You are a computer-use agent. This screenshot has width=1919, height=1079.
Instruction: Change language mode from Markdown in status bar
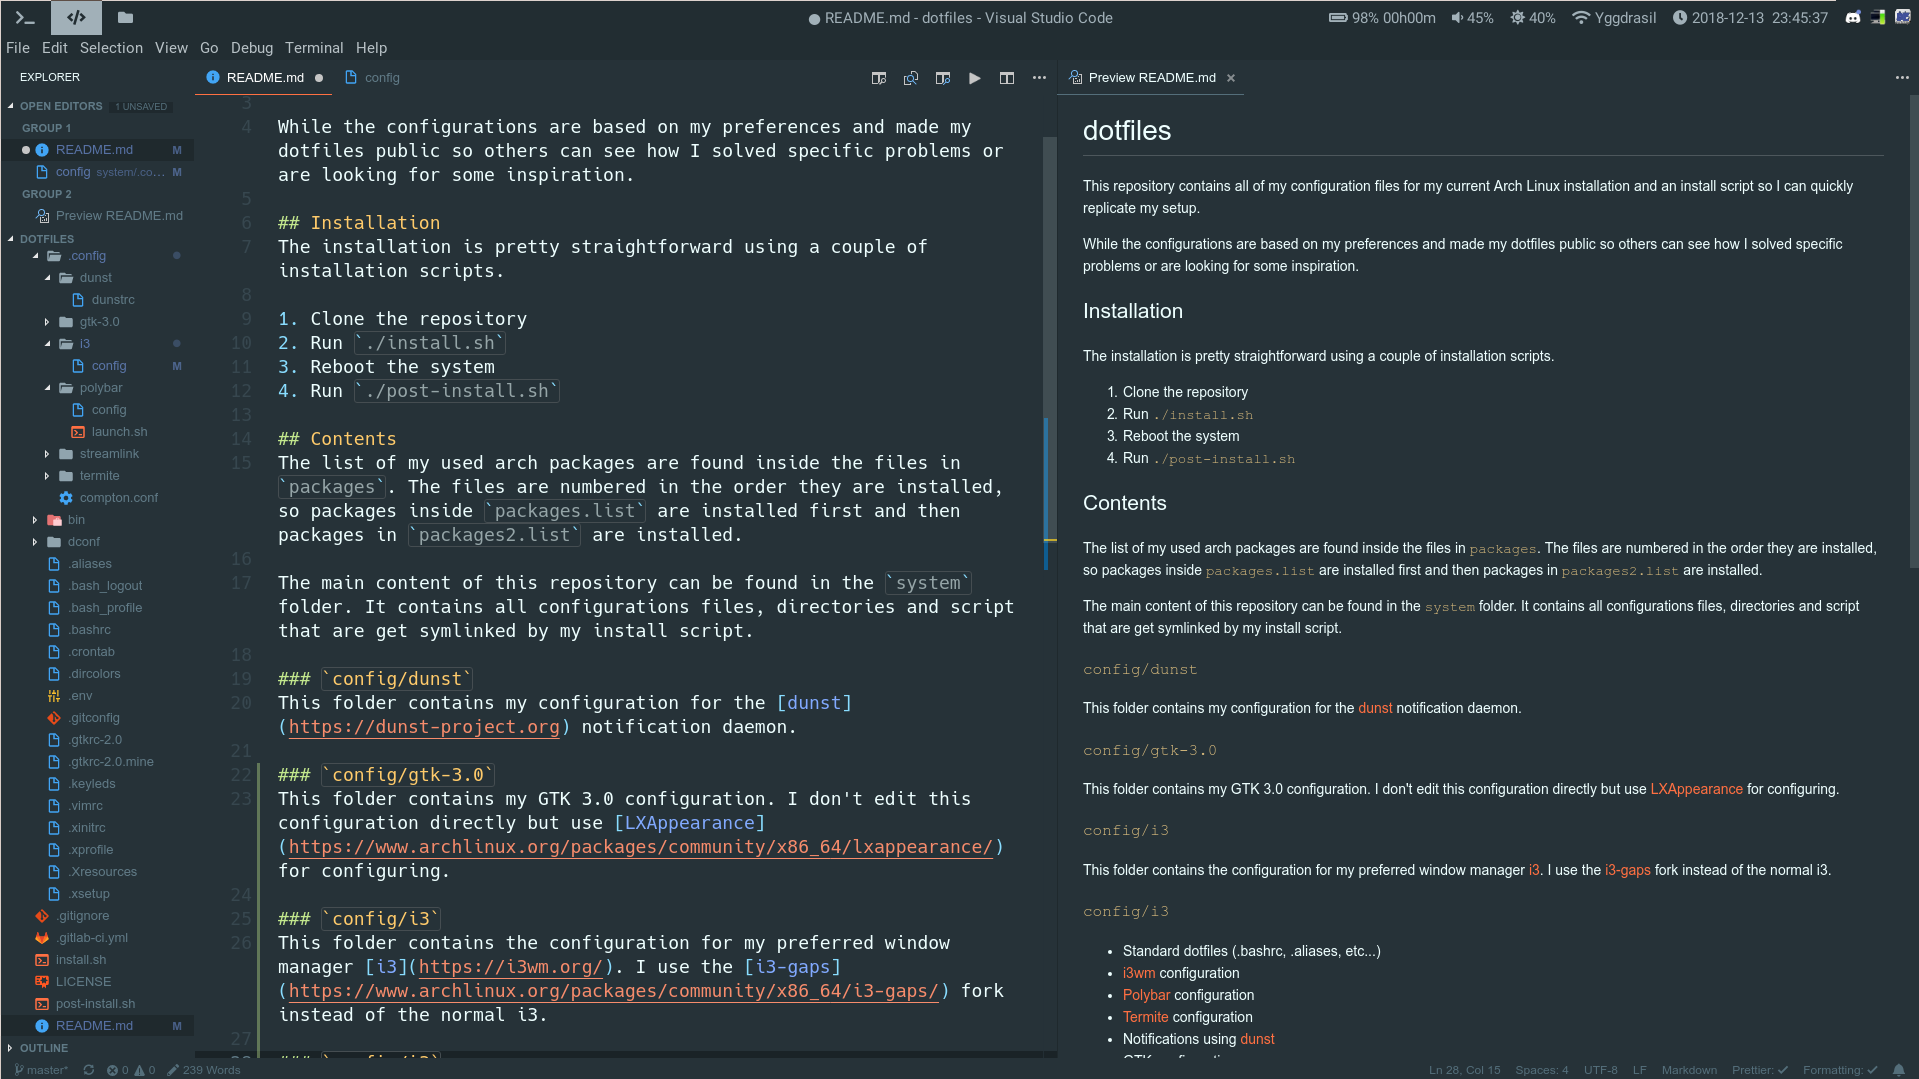(x=1689, y=1070)
